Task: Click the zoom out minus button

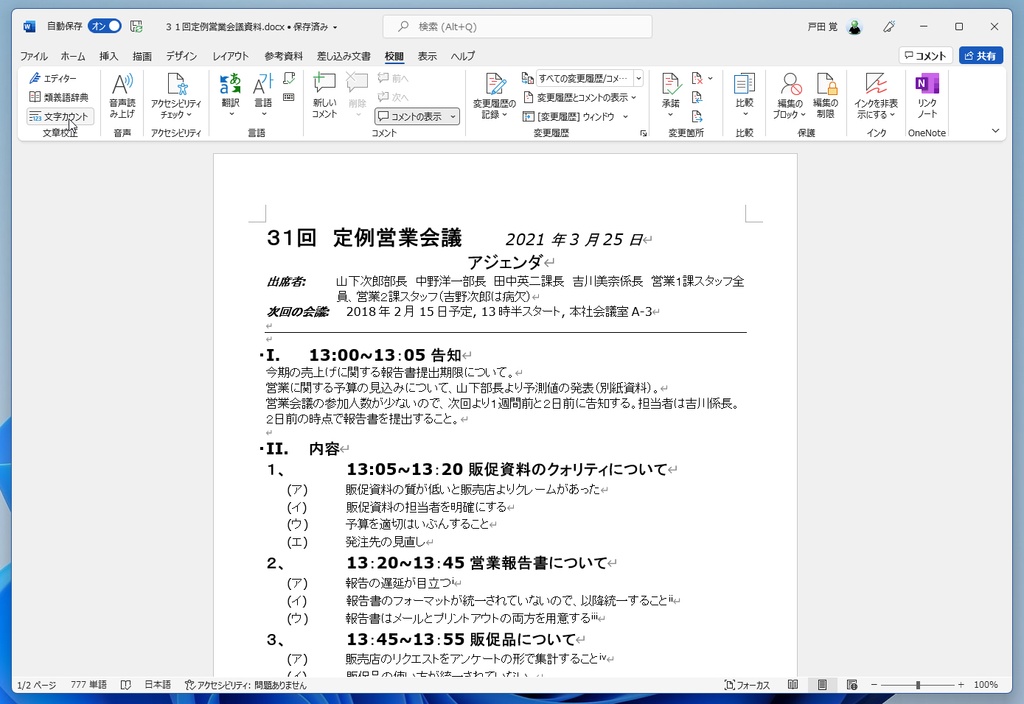Action: point(874,685)
